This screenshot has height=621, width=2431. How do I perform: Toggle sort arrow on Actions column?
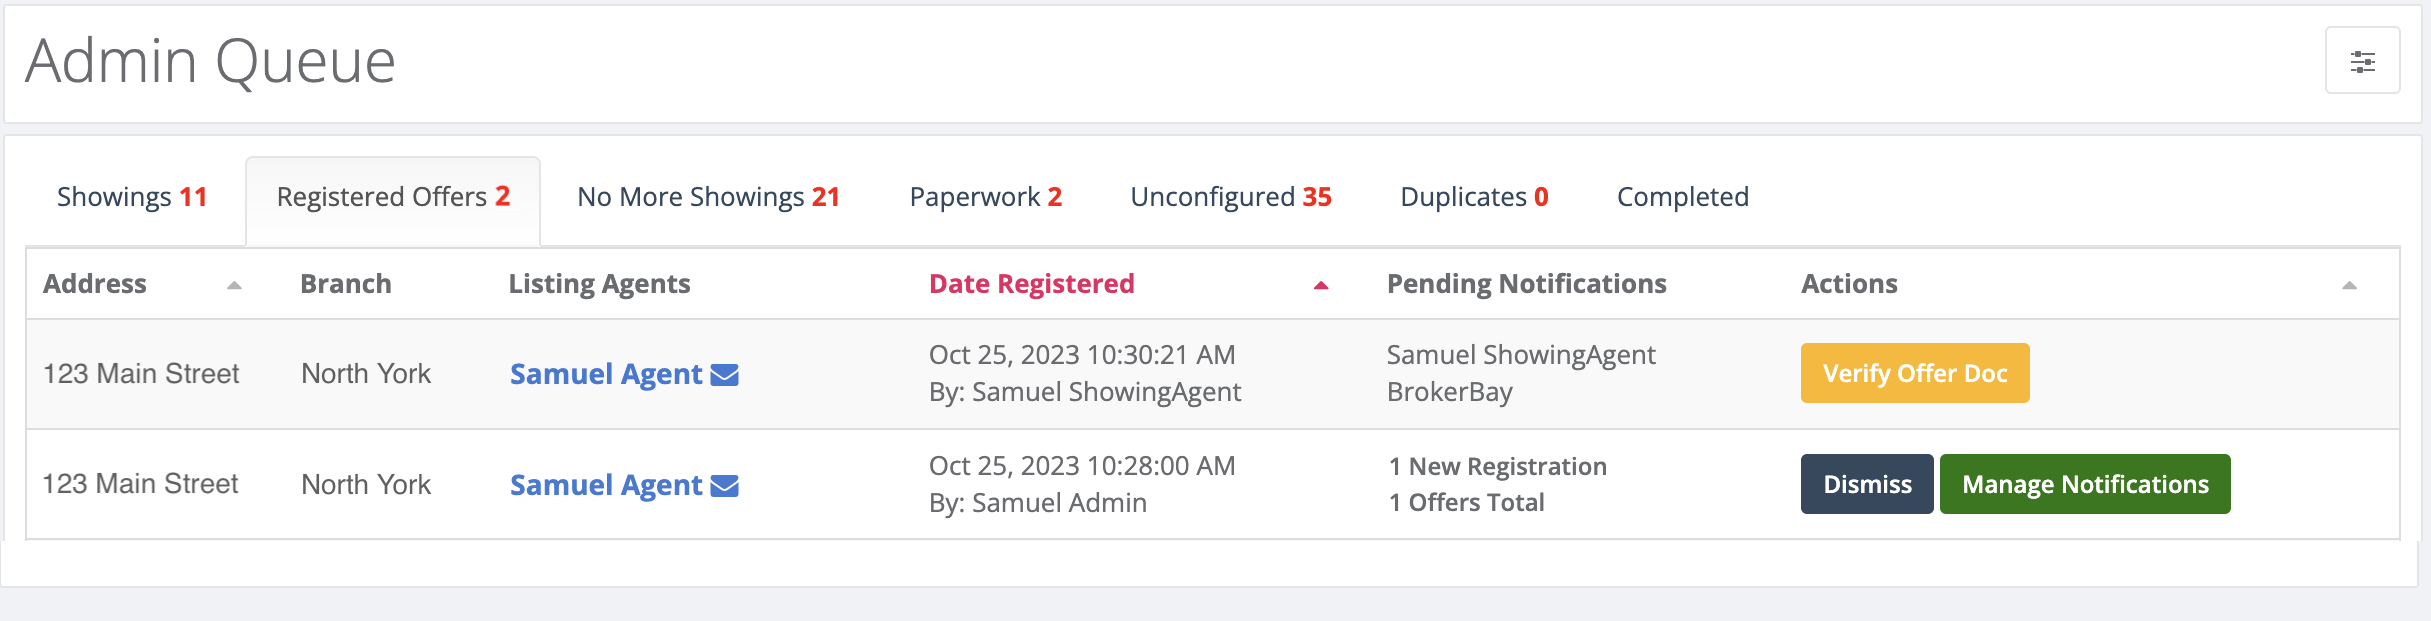2349,285
